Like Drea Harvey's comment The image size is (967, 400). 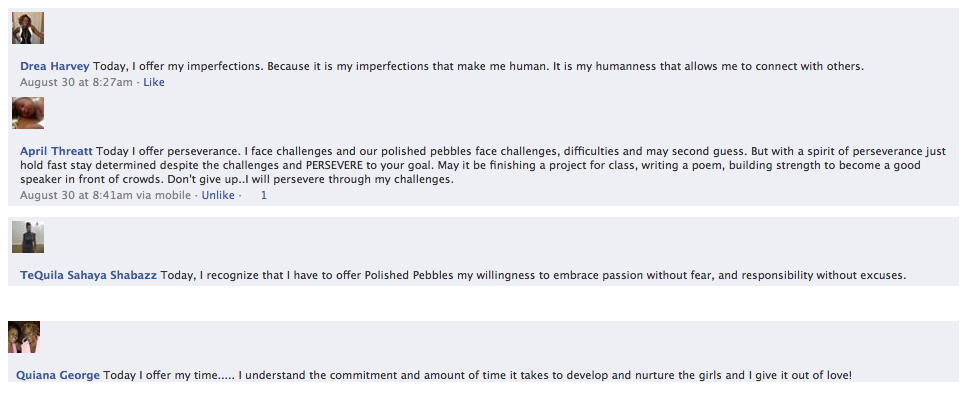154,82
